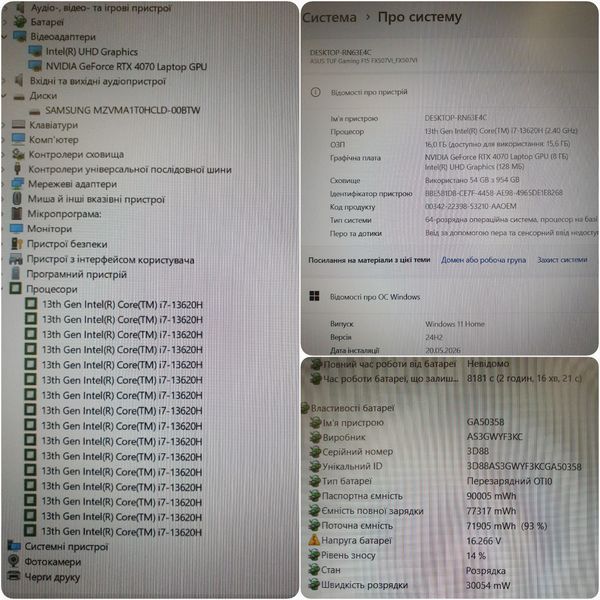Screen dimensions: 600x600
Task: Click the Комп'ютер category icon
Action: [x=18, y=139]
